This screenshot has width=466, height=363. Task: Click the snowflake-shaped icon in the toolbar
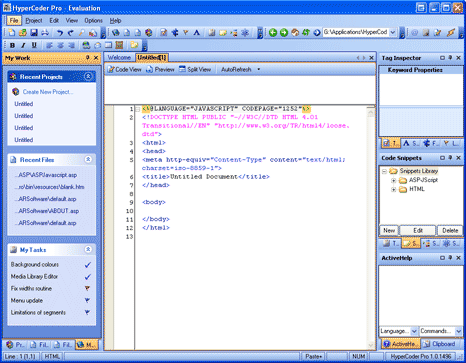coord(245,33)
